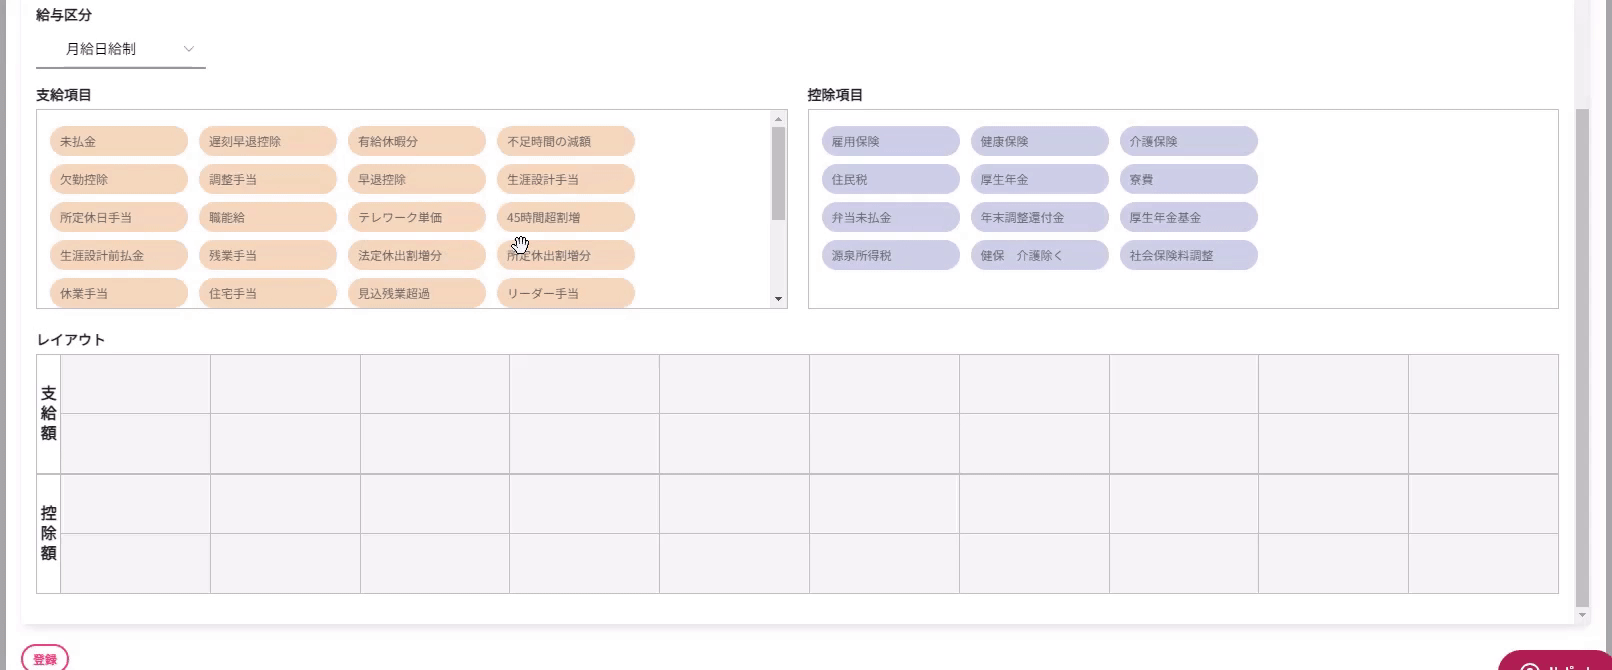Image resolution: width=1612 pixels, height=670 pixels.
Task: Click the 登録 register button
Action: point(45,659)
